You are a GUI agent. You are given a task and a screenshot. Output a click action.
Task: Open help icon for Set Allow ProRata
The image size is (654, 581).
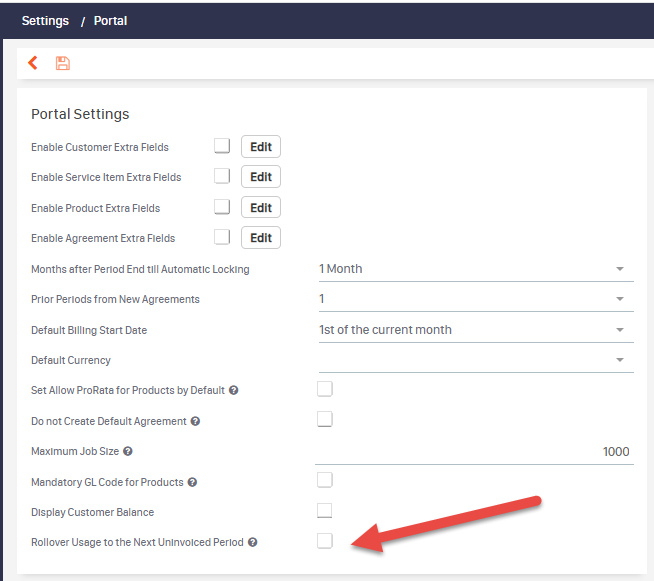tap(234, 390)
